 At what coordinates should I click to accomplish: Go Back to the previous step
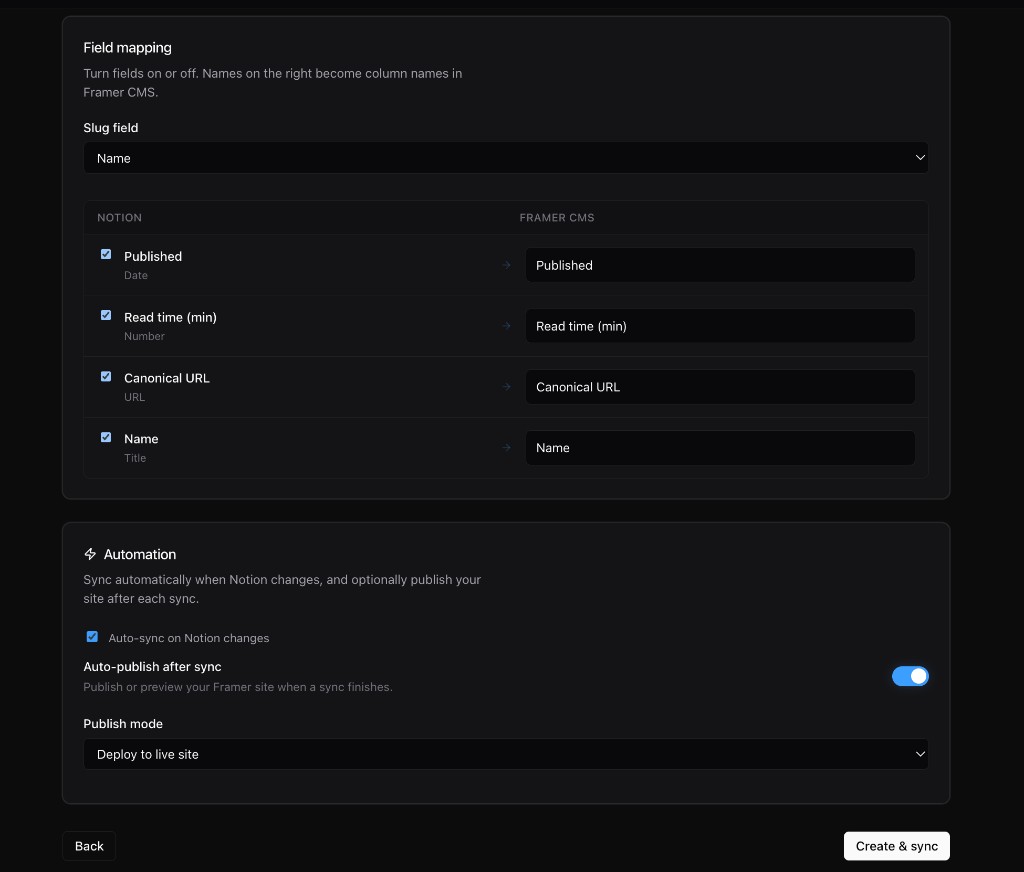(89, 846)
